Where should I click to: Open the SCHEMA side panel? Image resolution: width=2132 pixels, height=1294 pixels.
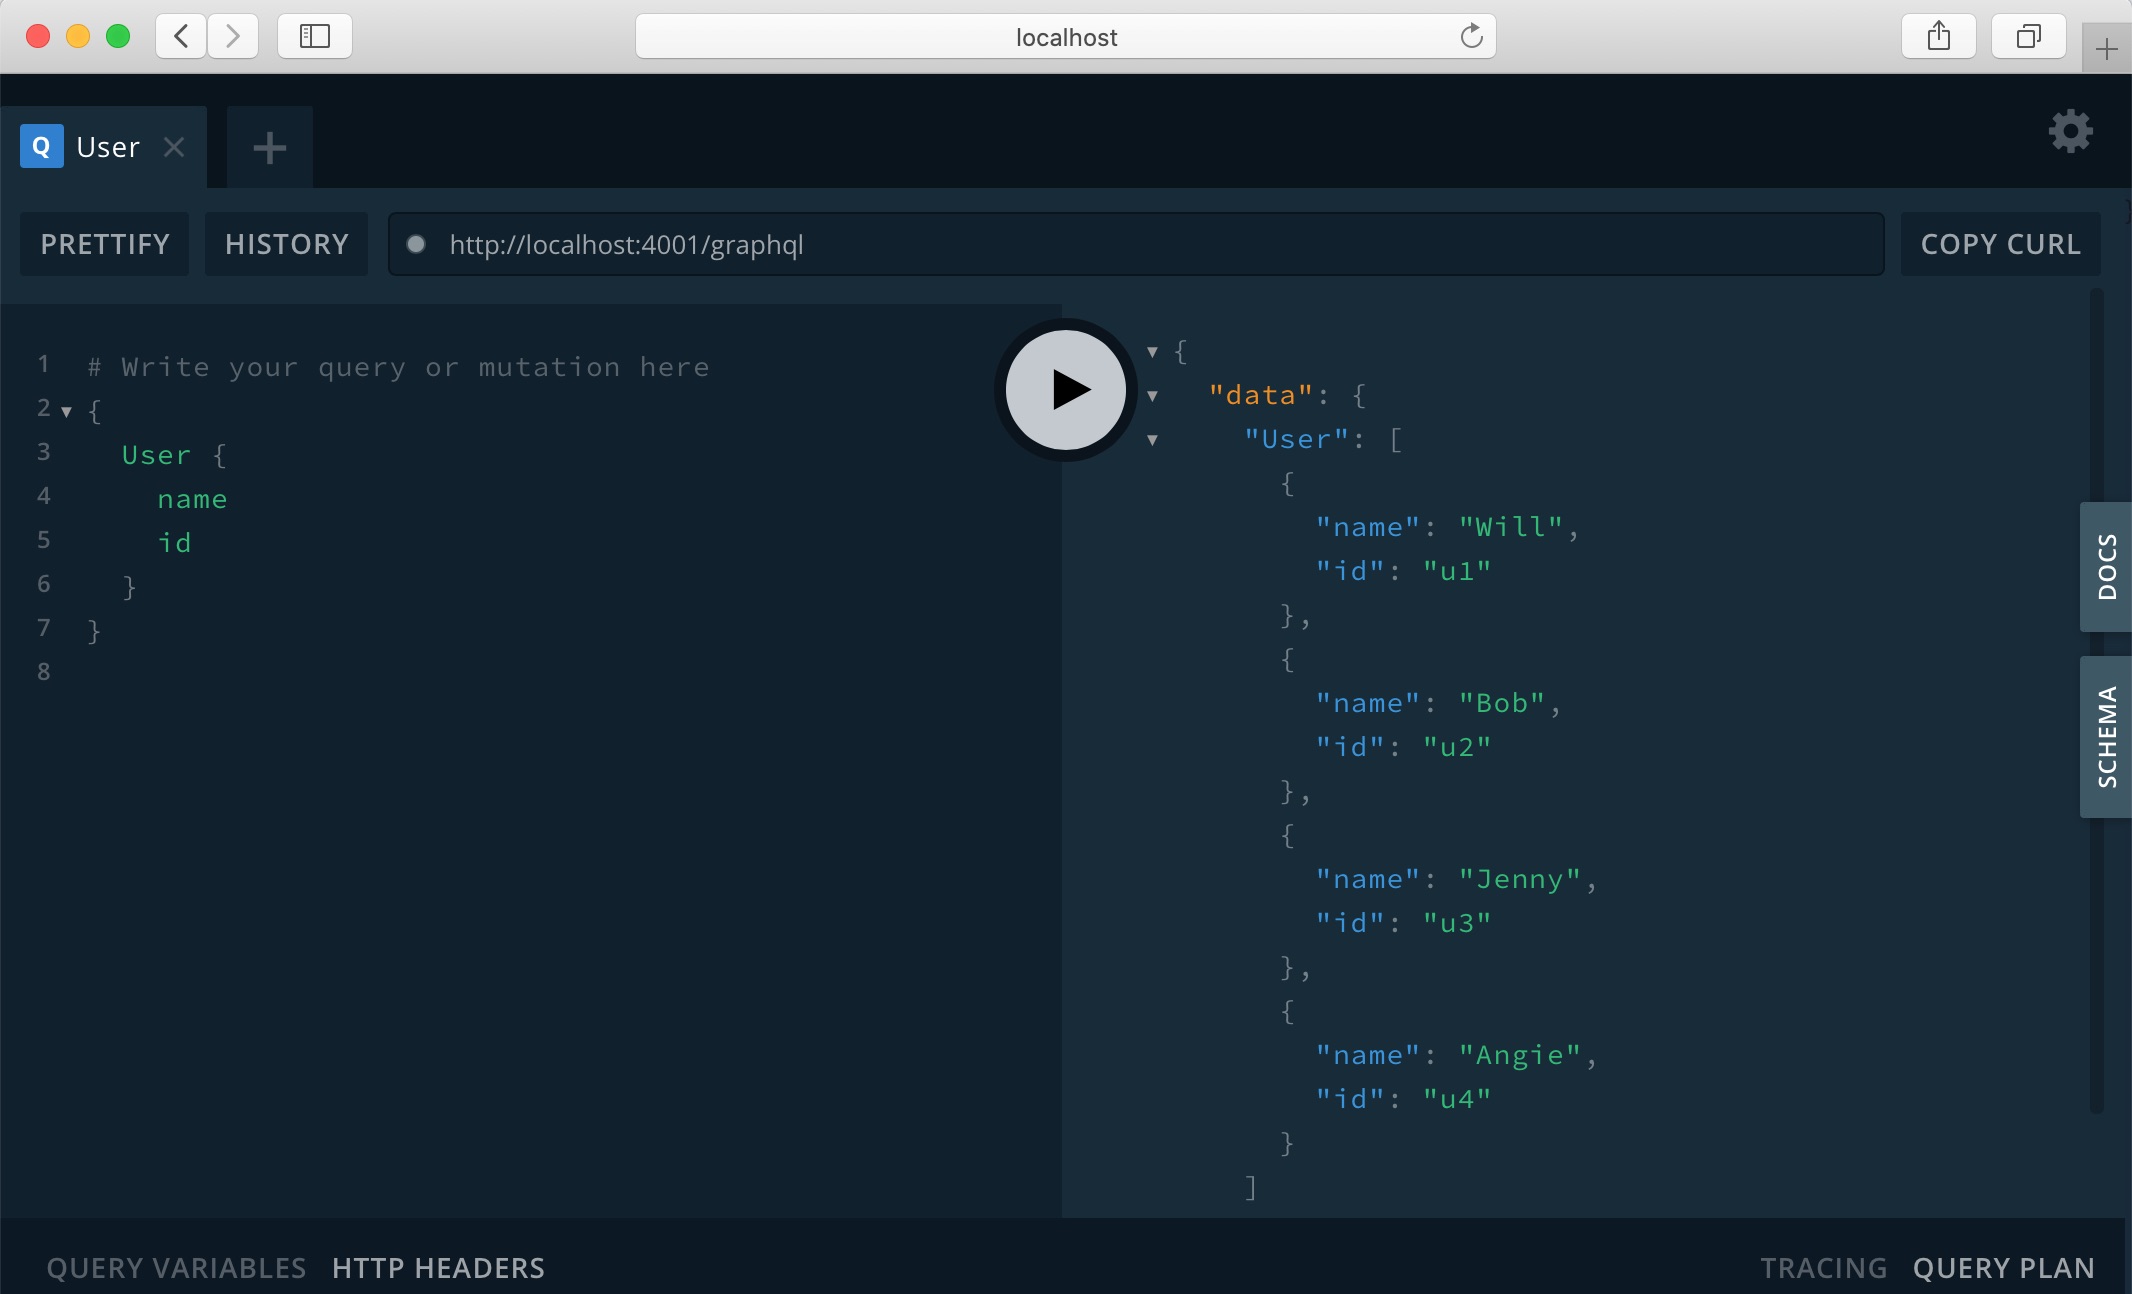coord(2106,737)
